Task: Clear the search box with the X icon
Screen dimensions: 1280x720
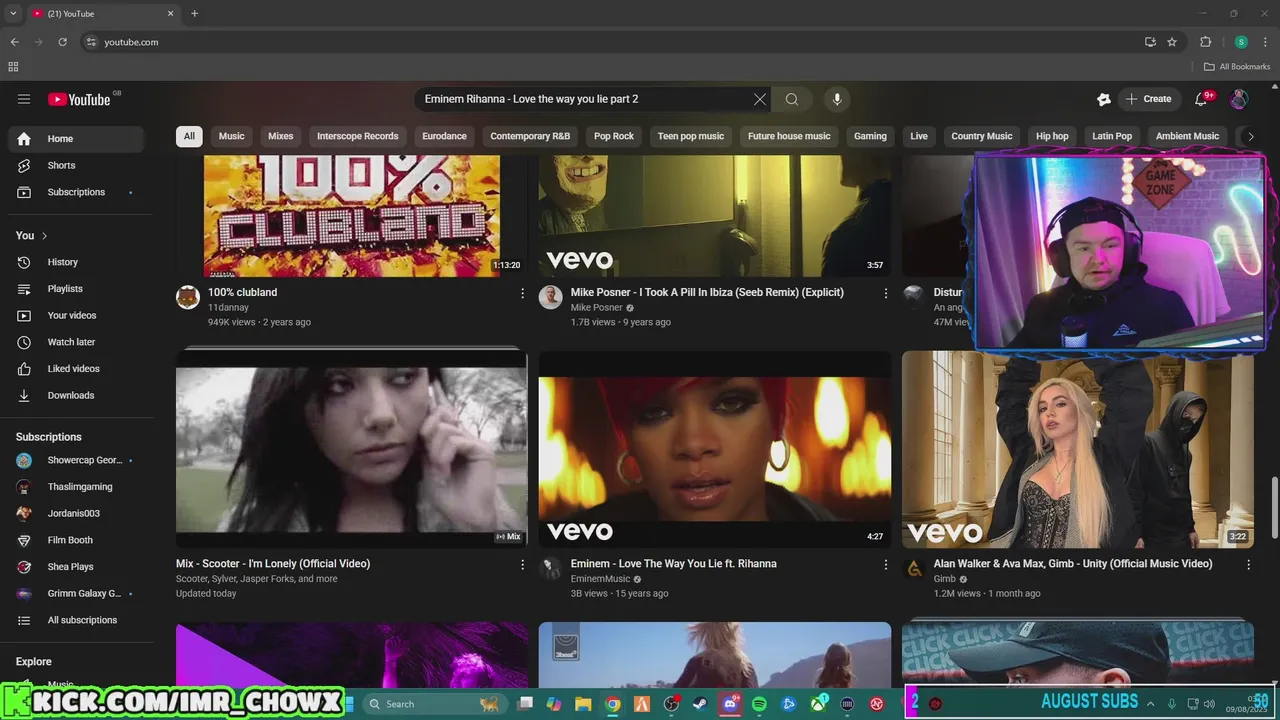Action: click(760, 99)
